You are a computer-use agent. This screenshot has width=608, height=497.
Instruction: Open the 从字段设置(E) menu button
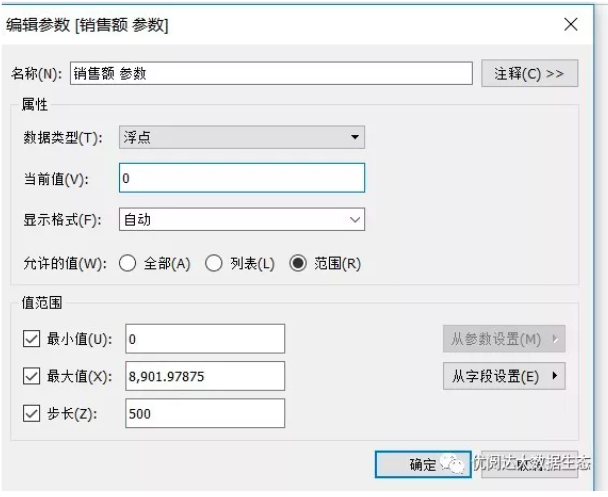pyautogui.click(x=504, y=376)
